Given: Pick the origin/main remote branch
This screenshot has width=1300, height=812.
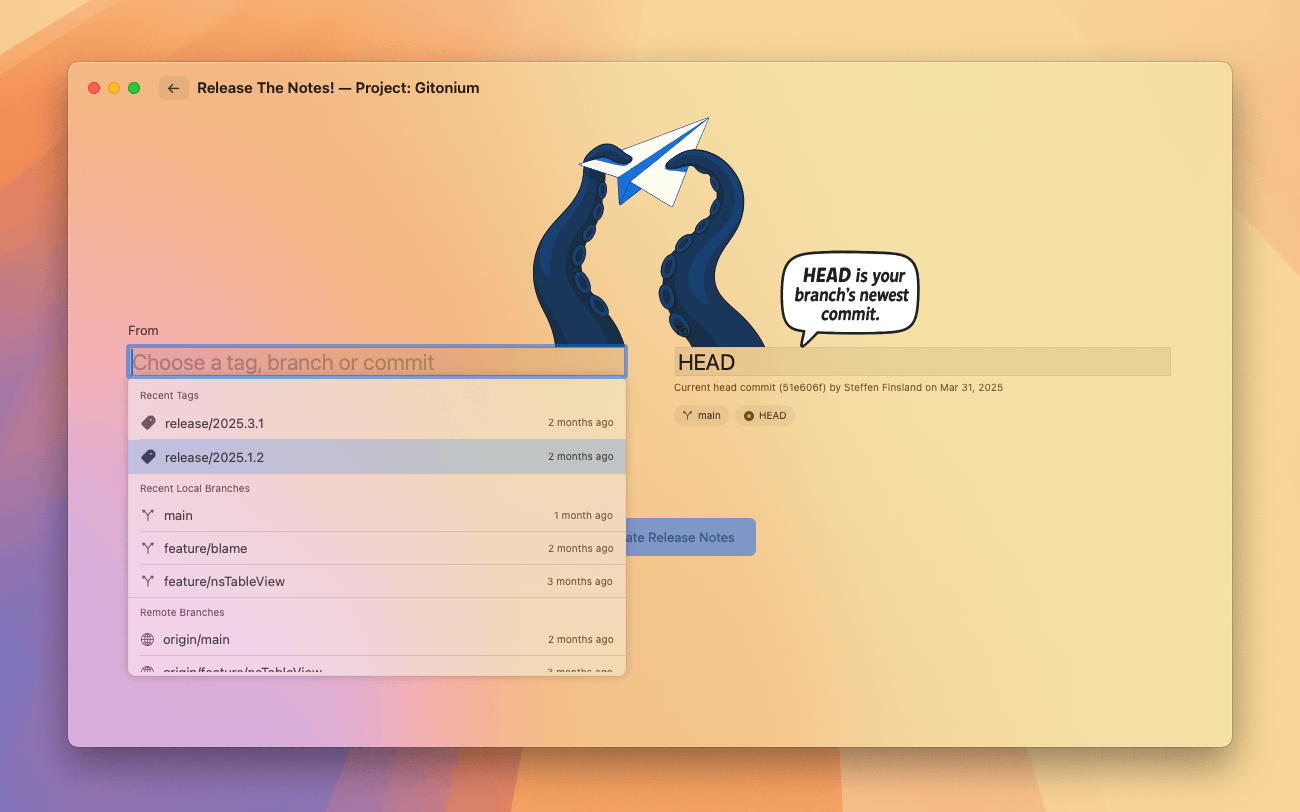Looking at the screenshot, I should tap(377, 639).
